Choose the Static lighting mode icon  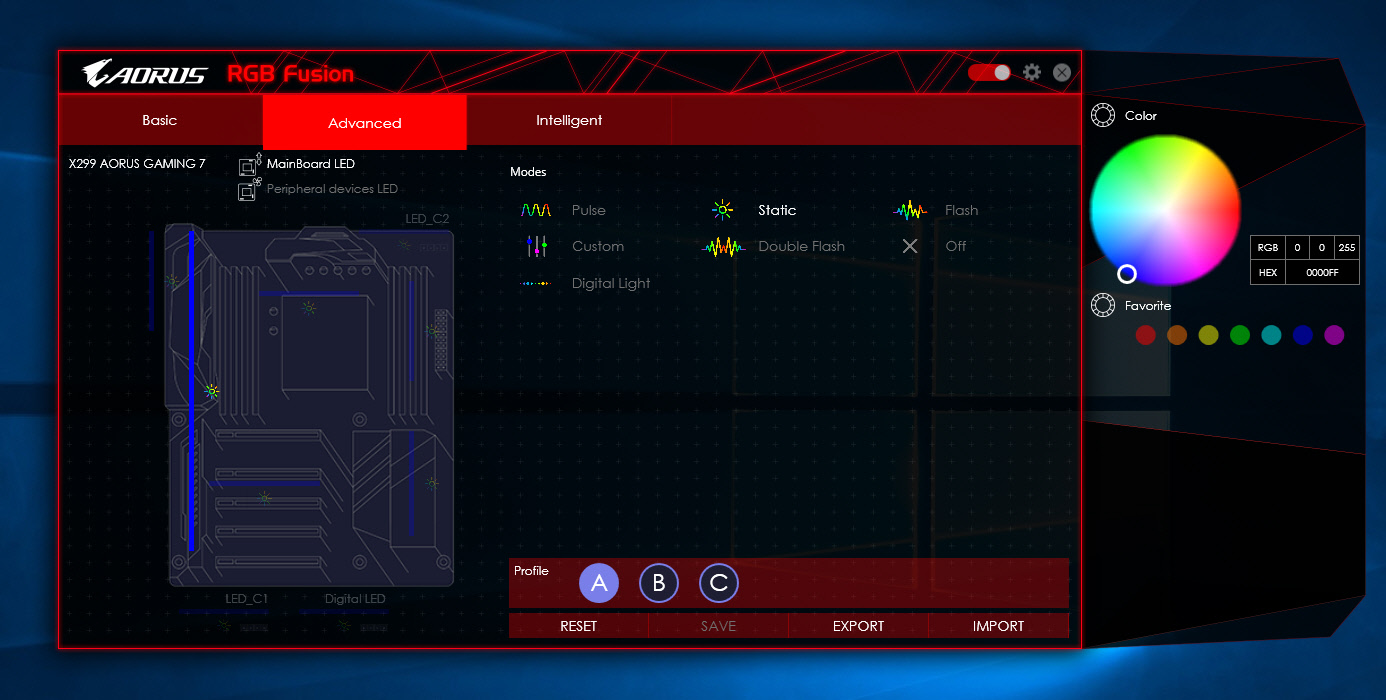(722, 210)
